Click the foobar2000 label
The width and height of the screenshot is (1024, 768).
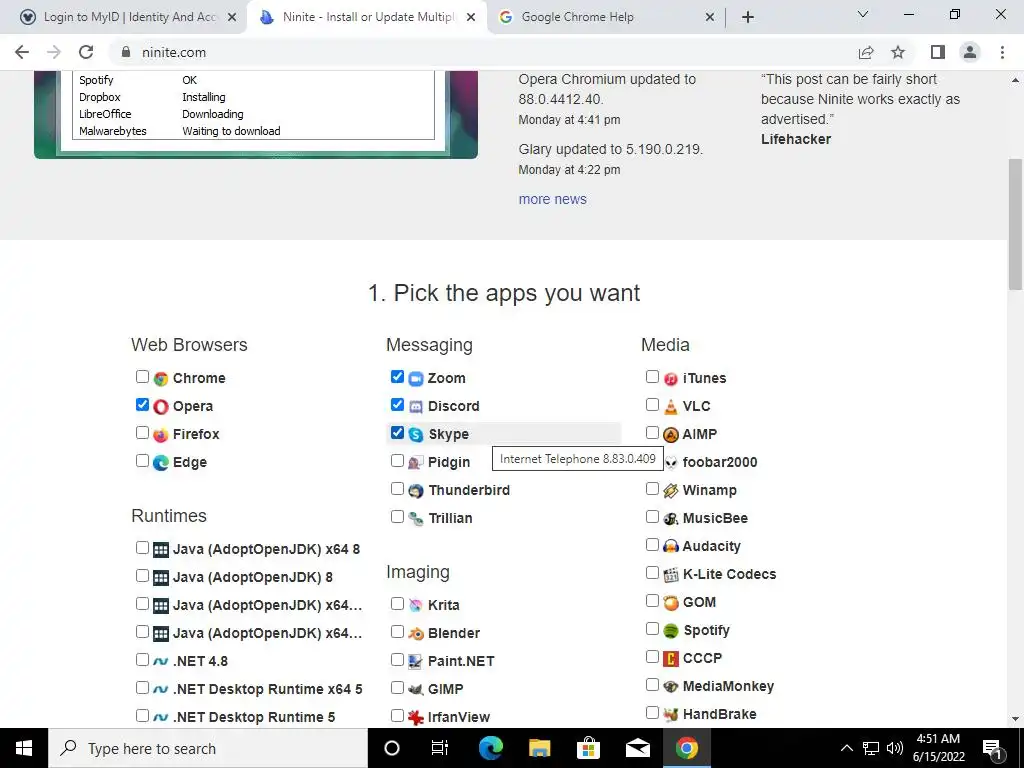click(x=720, y=462)
